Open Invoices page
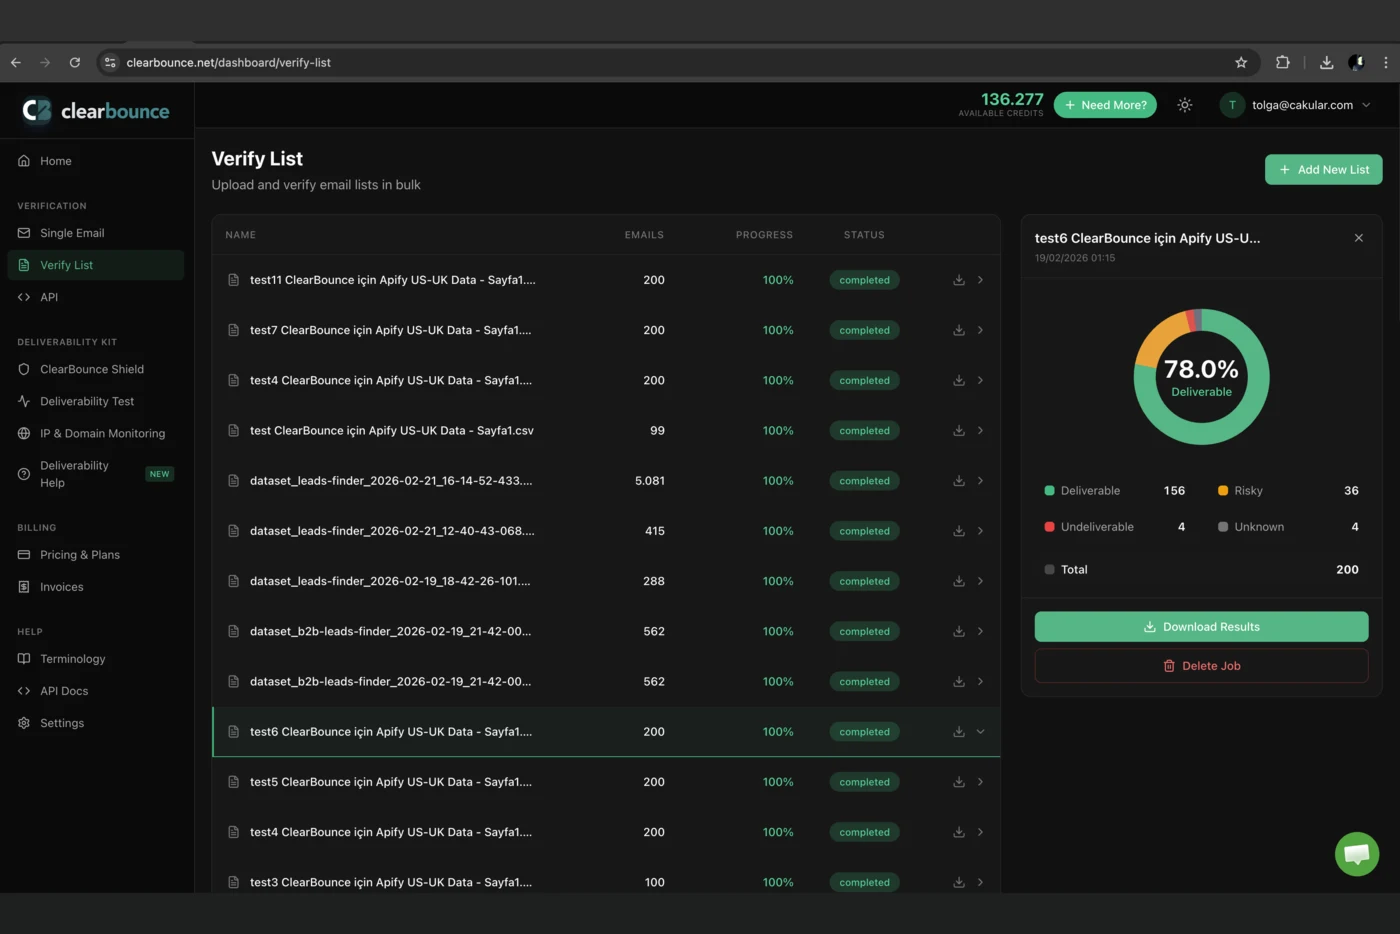Viewport: 1400px width, 934px height. tap(96, 587)
